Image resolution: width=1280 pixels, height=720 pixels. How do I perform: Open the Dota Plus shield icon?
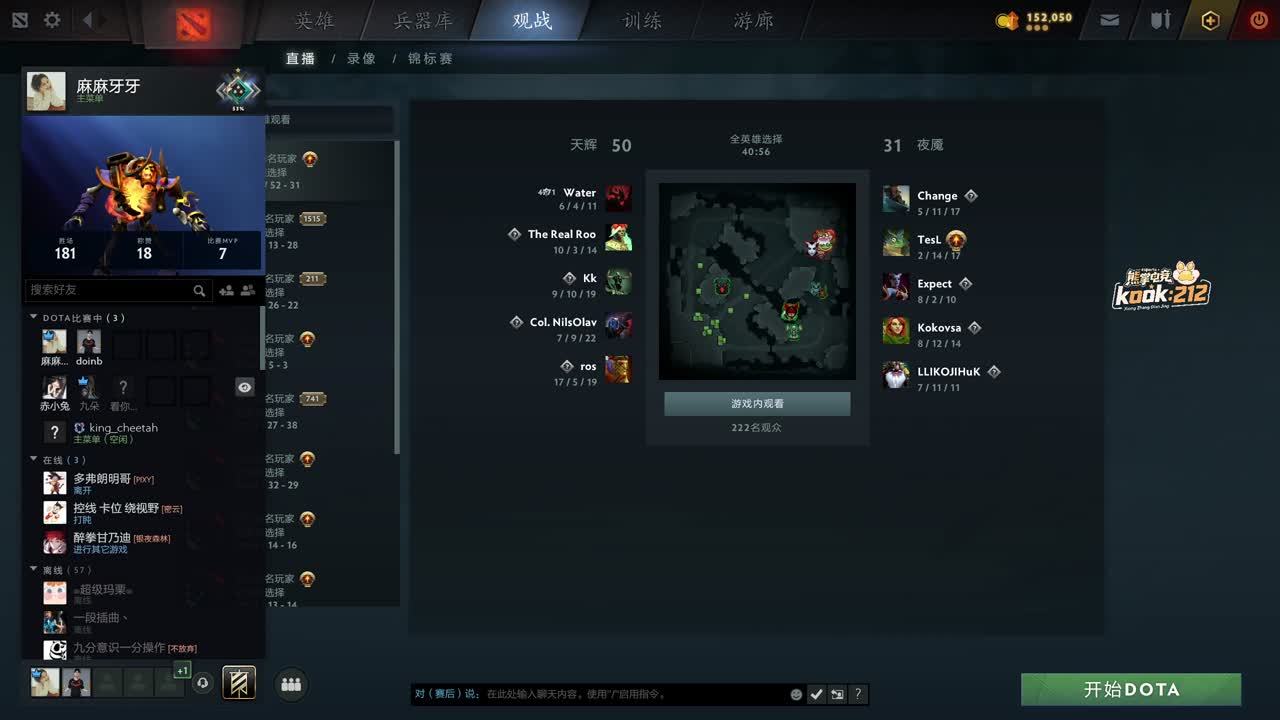1210,20
